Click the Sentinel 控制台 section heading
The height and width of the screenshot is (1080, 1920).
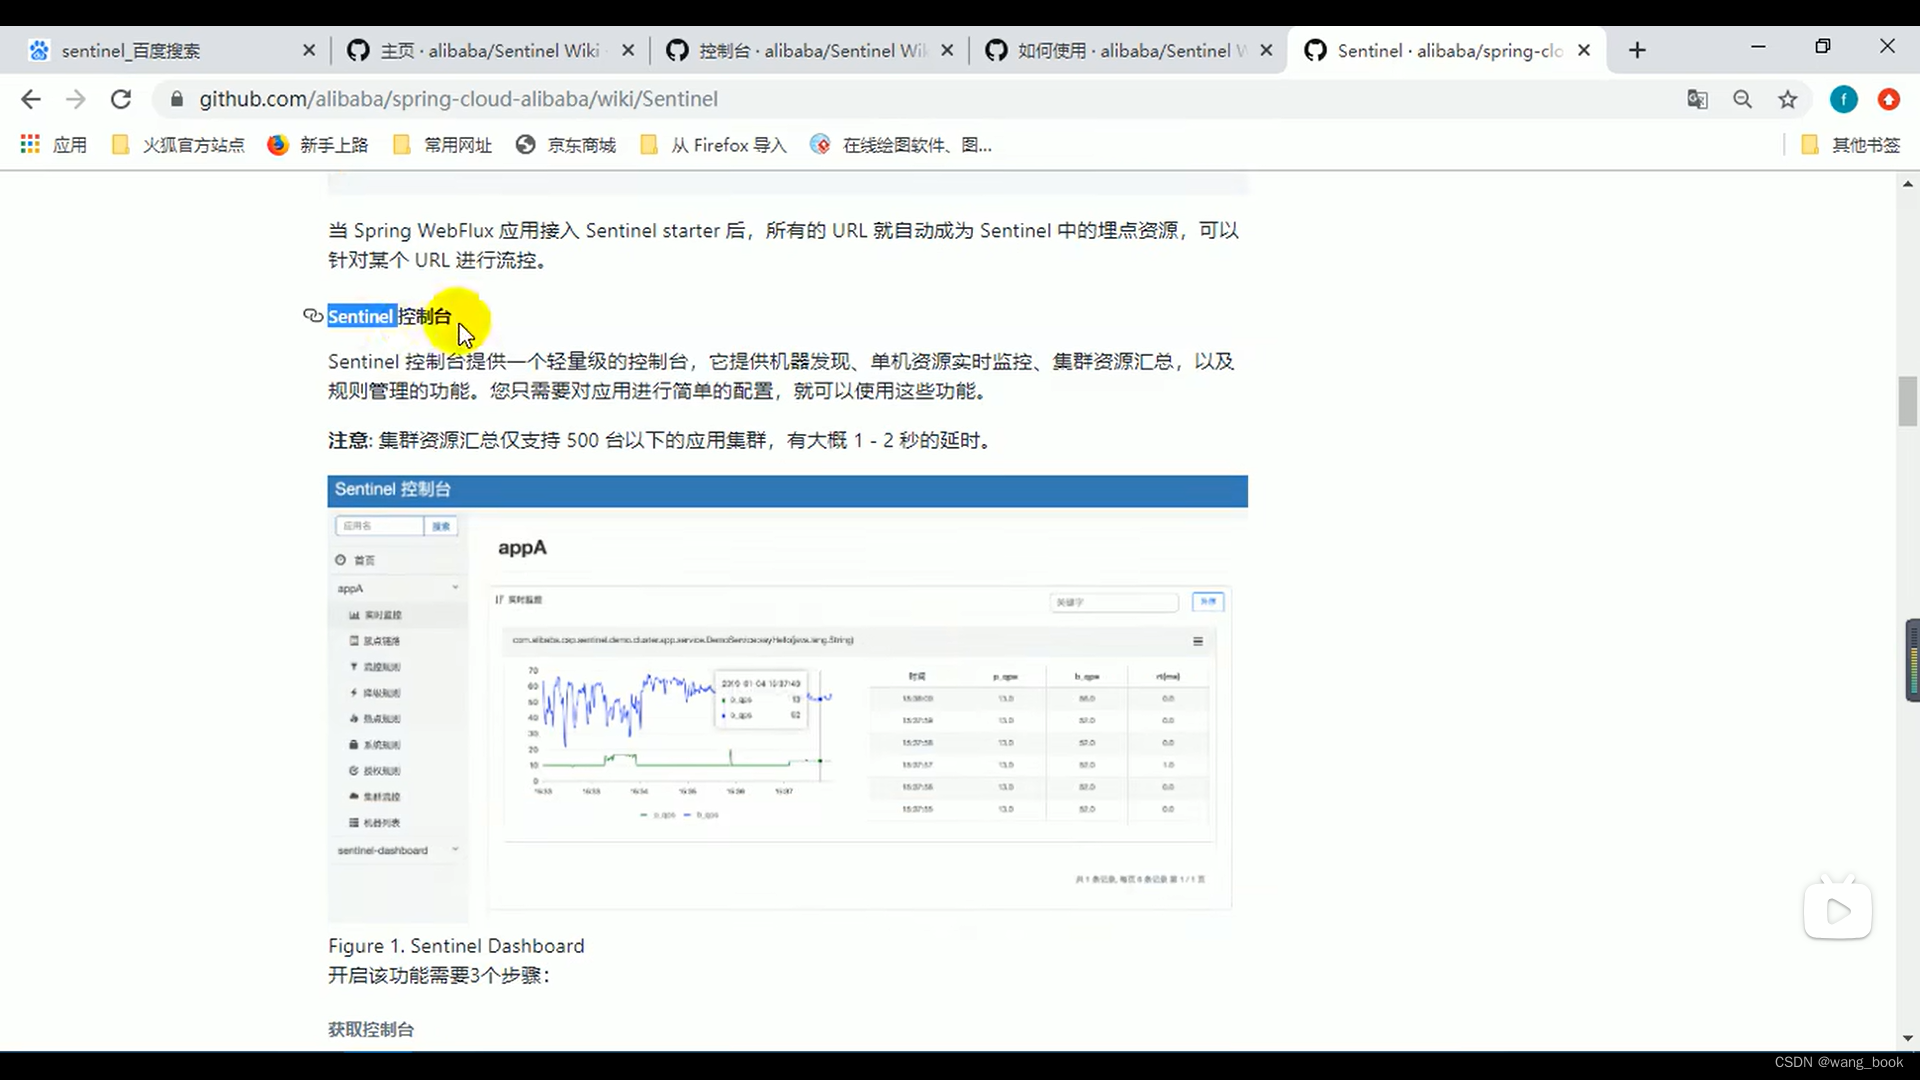tap(390, 316)
